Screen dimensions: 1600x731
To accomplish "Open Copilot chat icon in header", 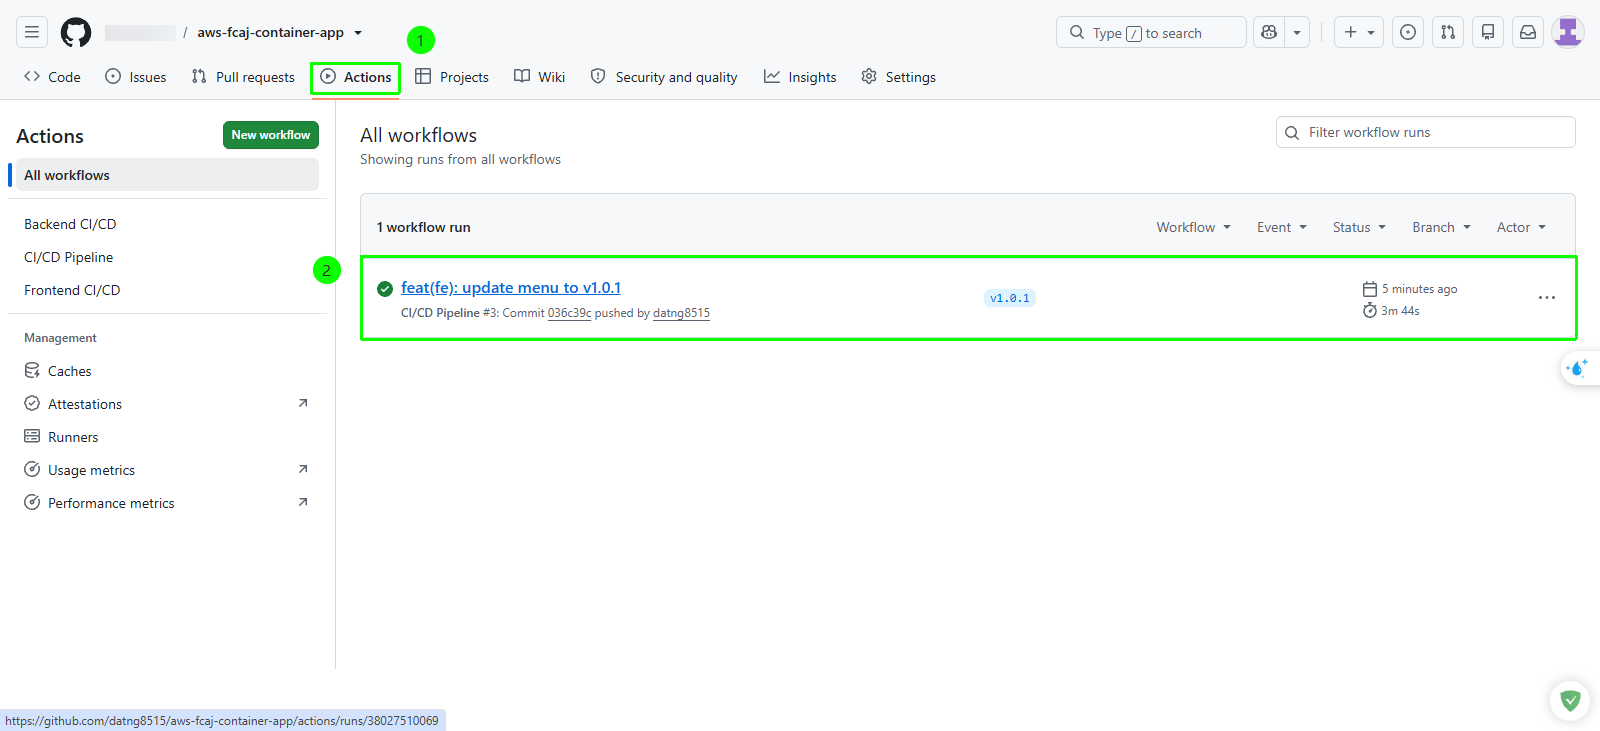I will click(1269, 32).
